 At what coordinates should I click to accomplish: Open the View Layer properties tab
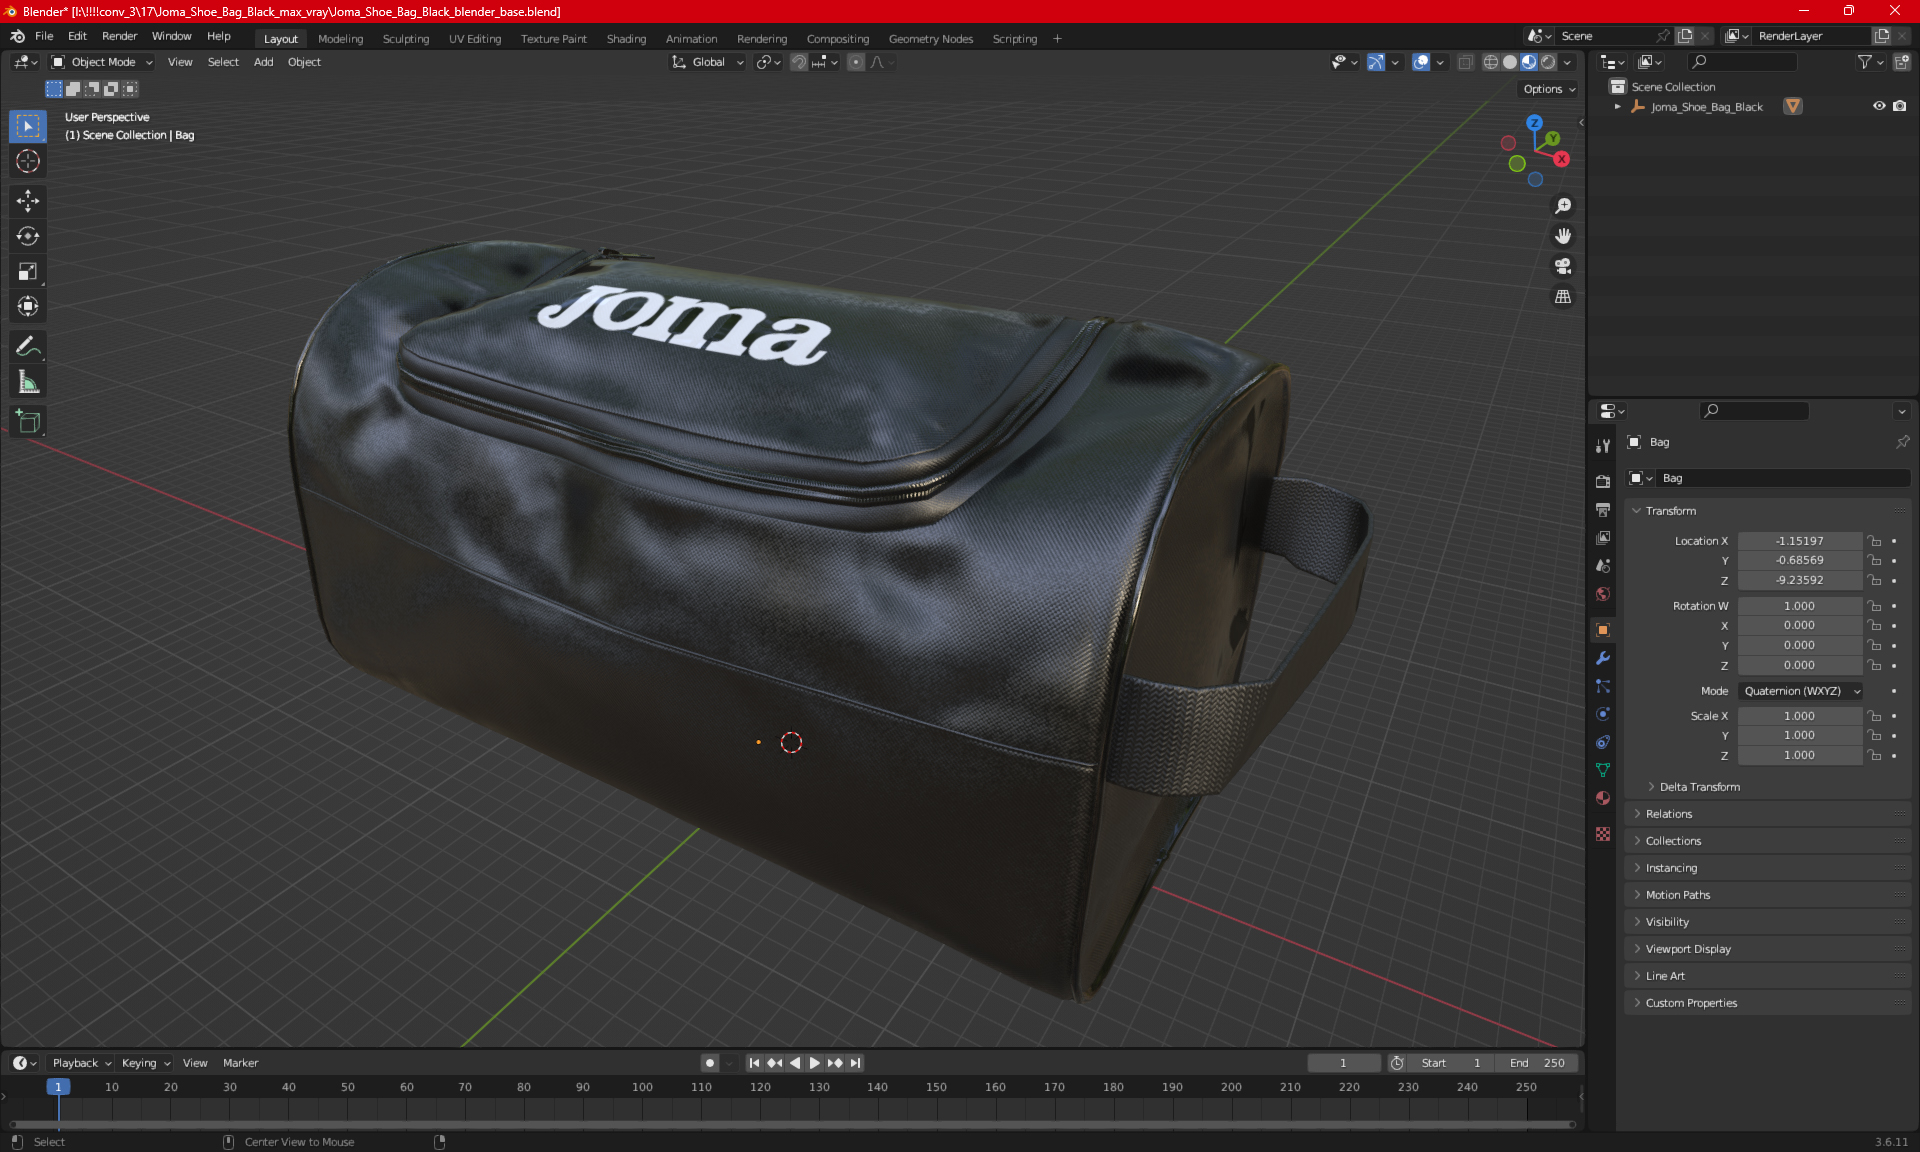click(x=1603, y=537)
